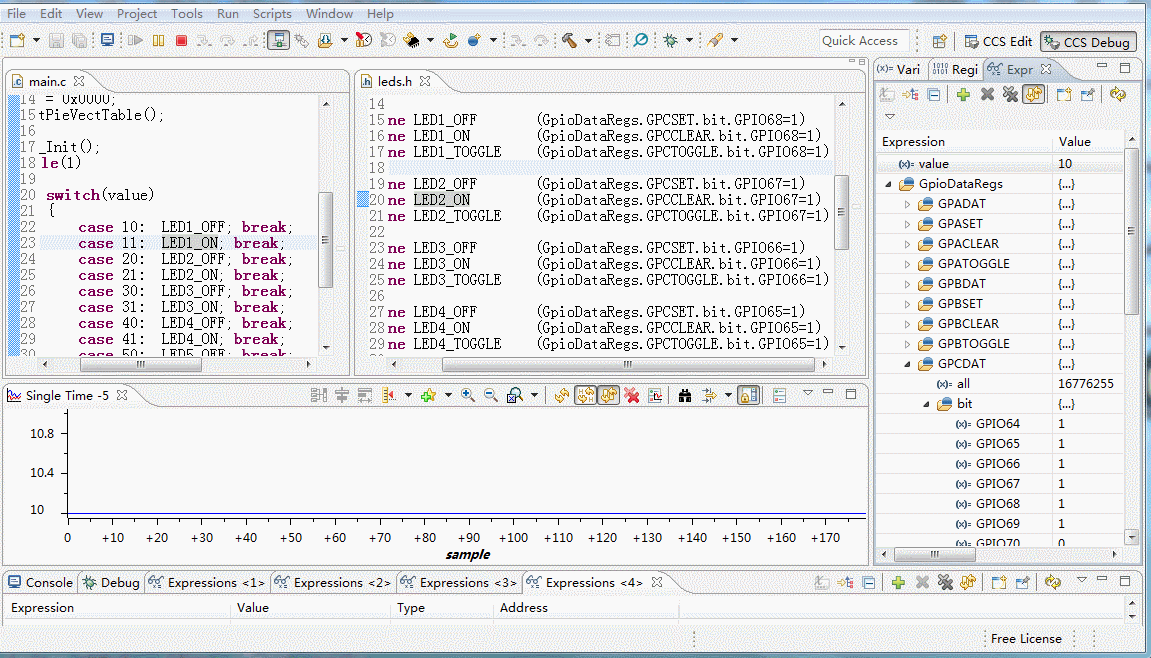Toggle the highlighted real-time mode button in main toolbar
This screenshot has height=658, width=1151.
click(x=277, y=40)
